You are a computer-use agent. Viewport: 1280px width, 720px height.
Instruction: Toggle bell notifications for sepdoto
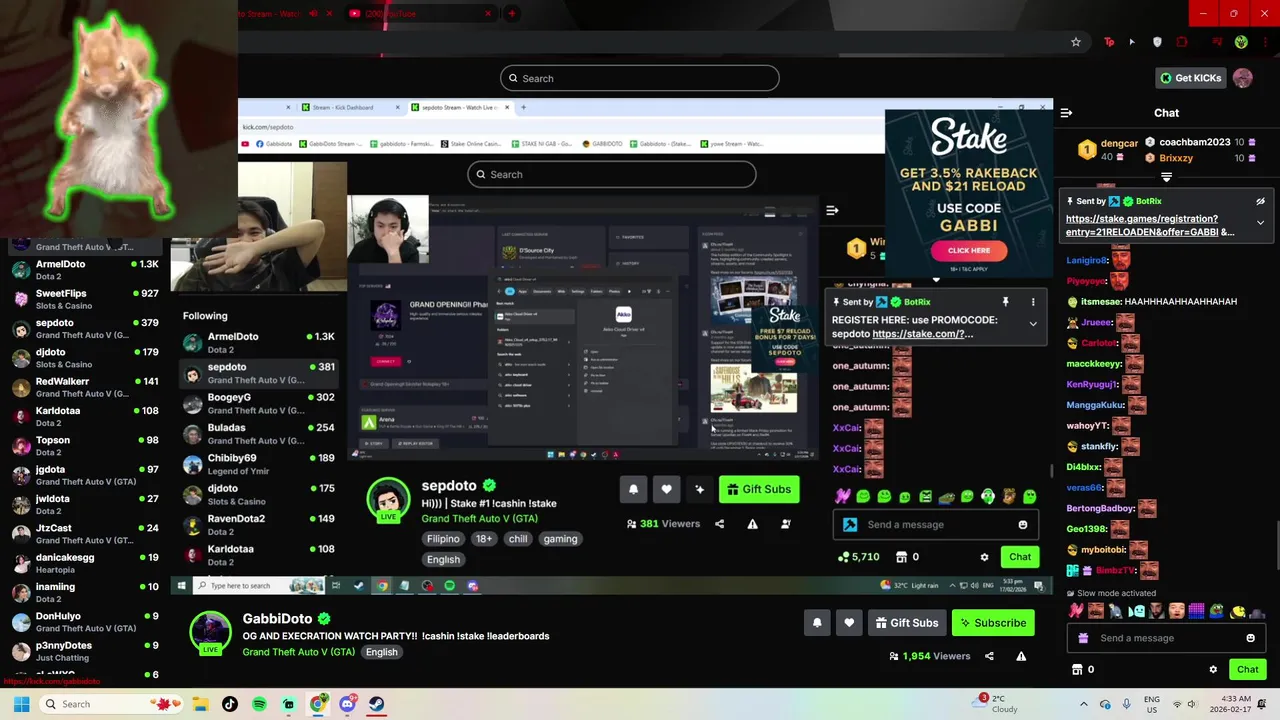633,489
